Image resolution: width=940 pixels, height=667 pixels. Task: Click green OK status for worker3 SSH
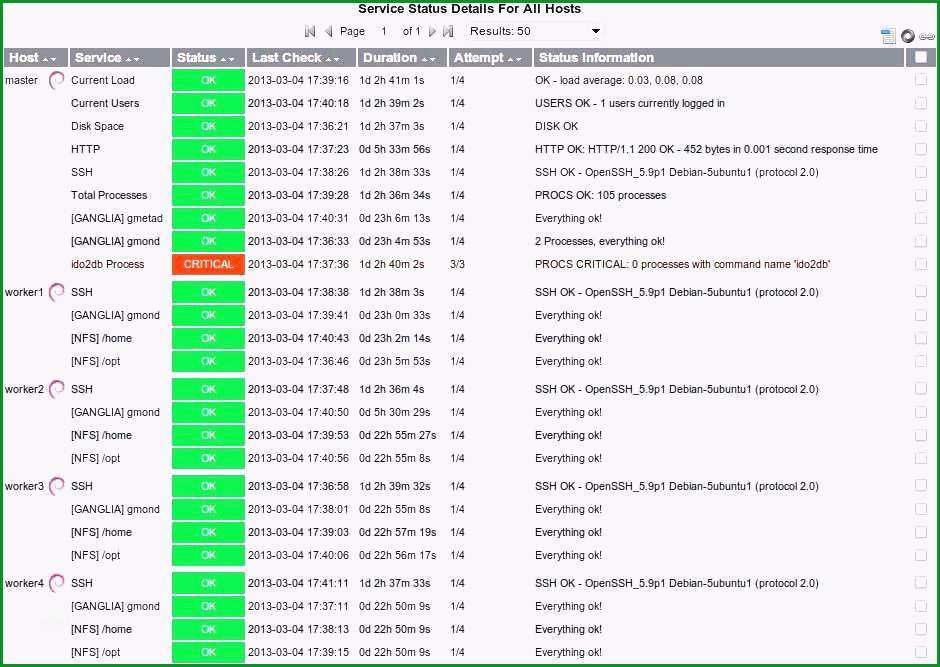208,486
